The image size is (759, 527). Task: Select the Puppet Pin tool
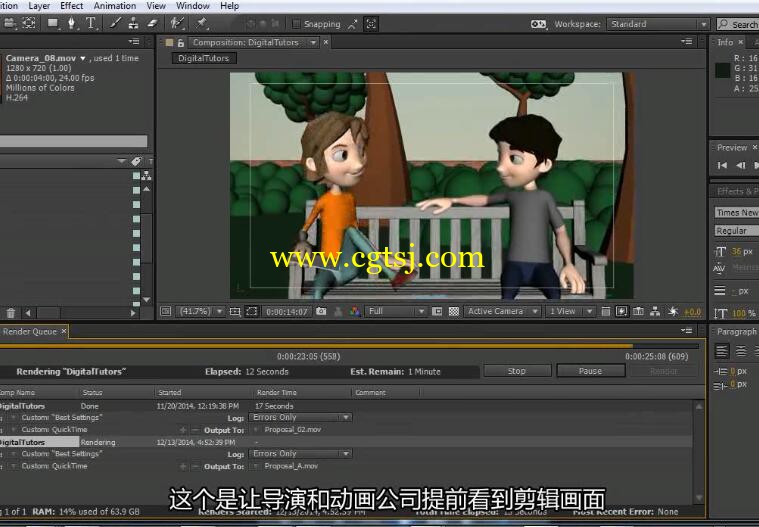pyautogui.click(x=201, y=23)
